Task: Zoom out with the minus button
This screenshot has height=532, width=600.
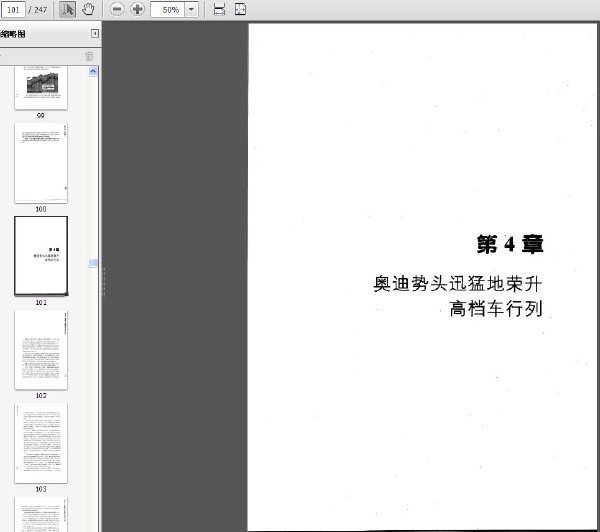Action: click(x=117, y=9)
